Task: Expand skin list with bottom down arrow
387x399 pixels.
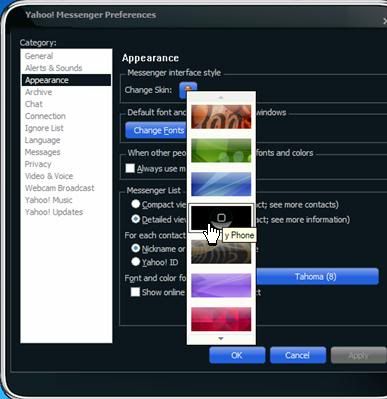Action: pyautogui.click(x=221, y=339)
